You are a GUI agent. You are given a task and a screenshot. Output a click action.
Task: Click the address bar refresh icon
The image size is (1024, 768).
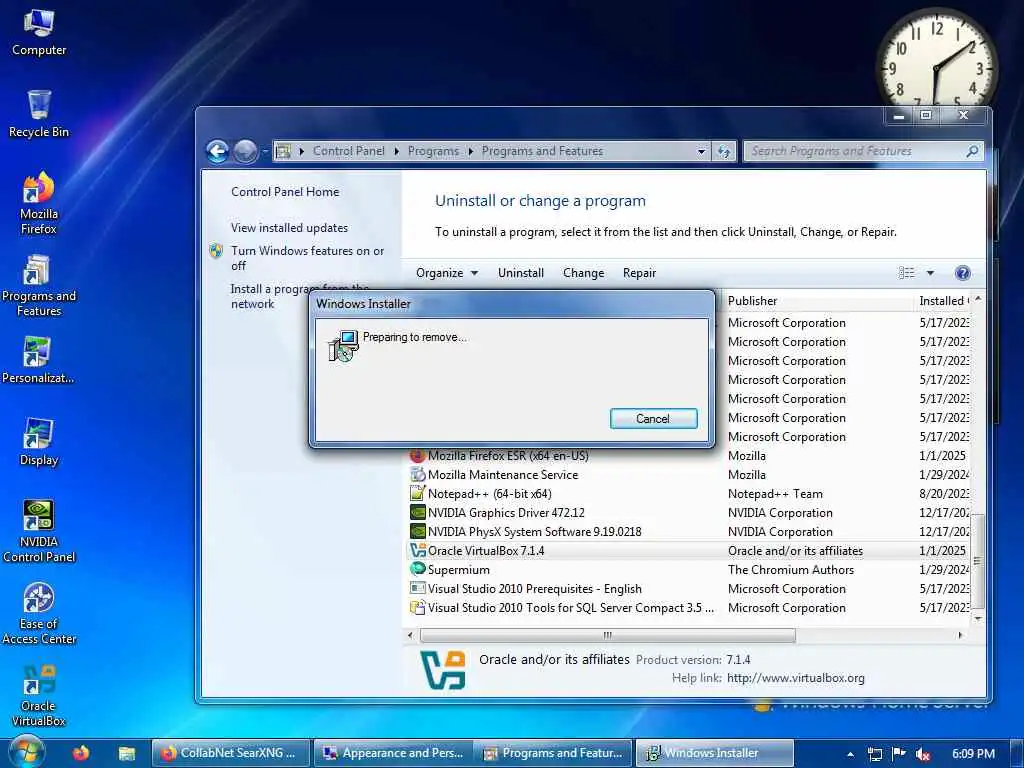[x=724, y=151]
